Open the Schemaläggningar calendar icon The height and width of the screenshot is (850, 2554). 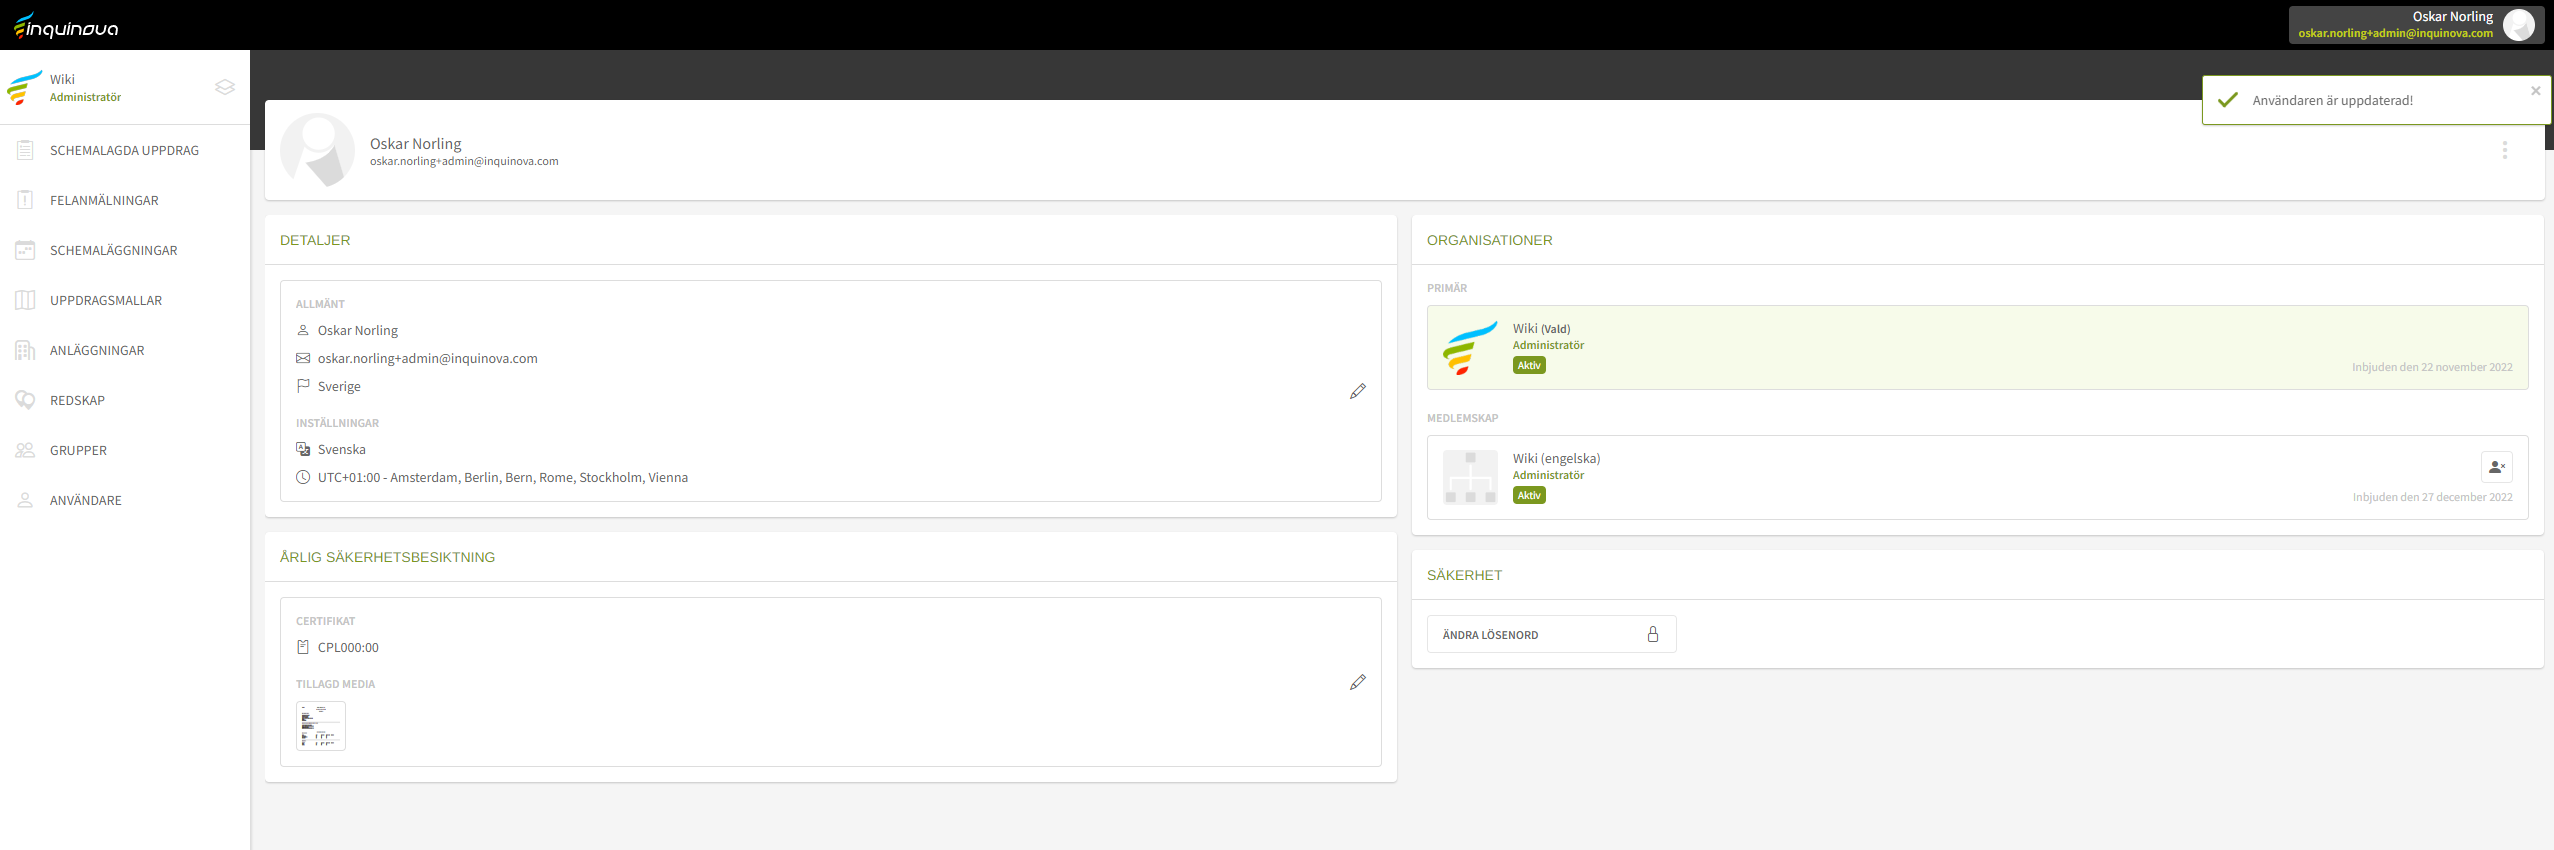coord(25,250)
